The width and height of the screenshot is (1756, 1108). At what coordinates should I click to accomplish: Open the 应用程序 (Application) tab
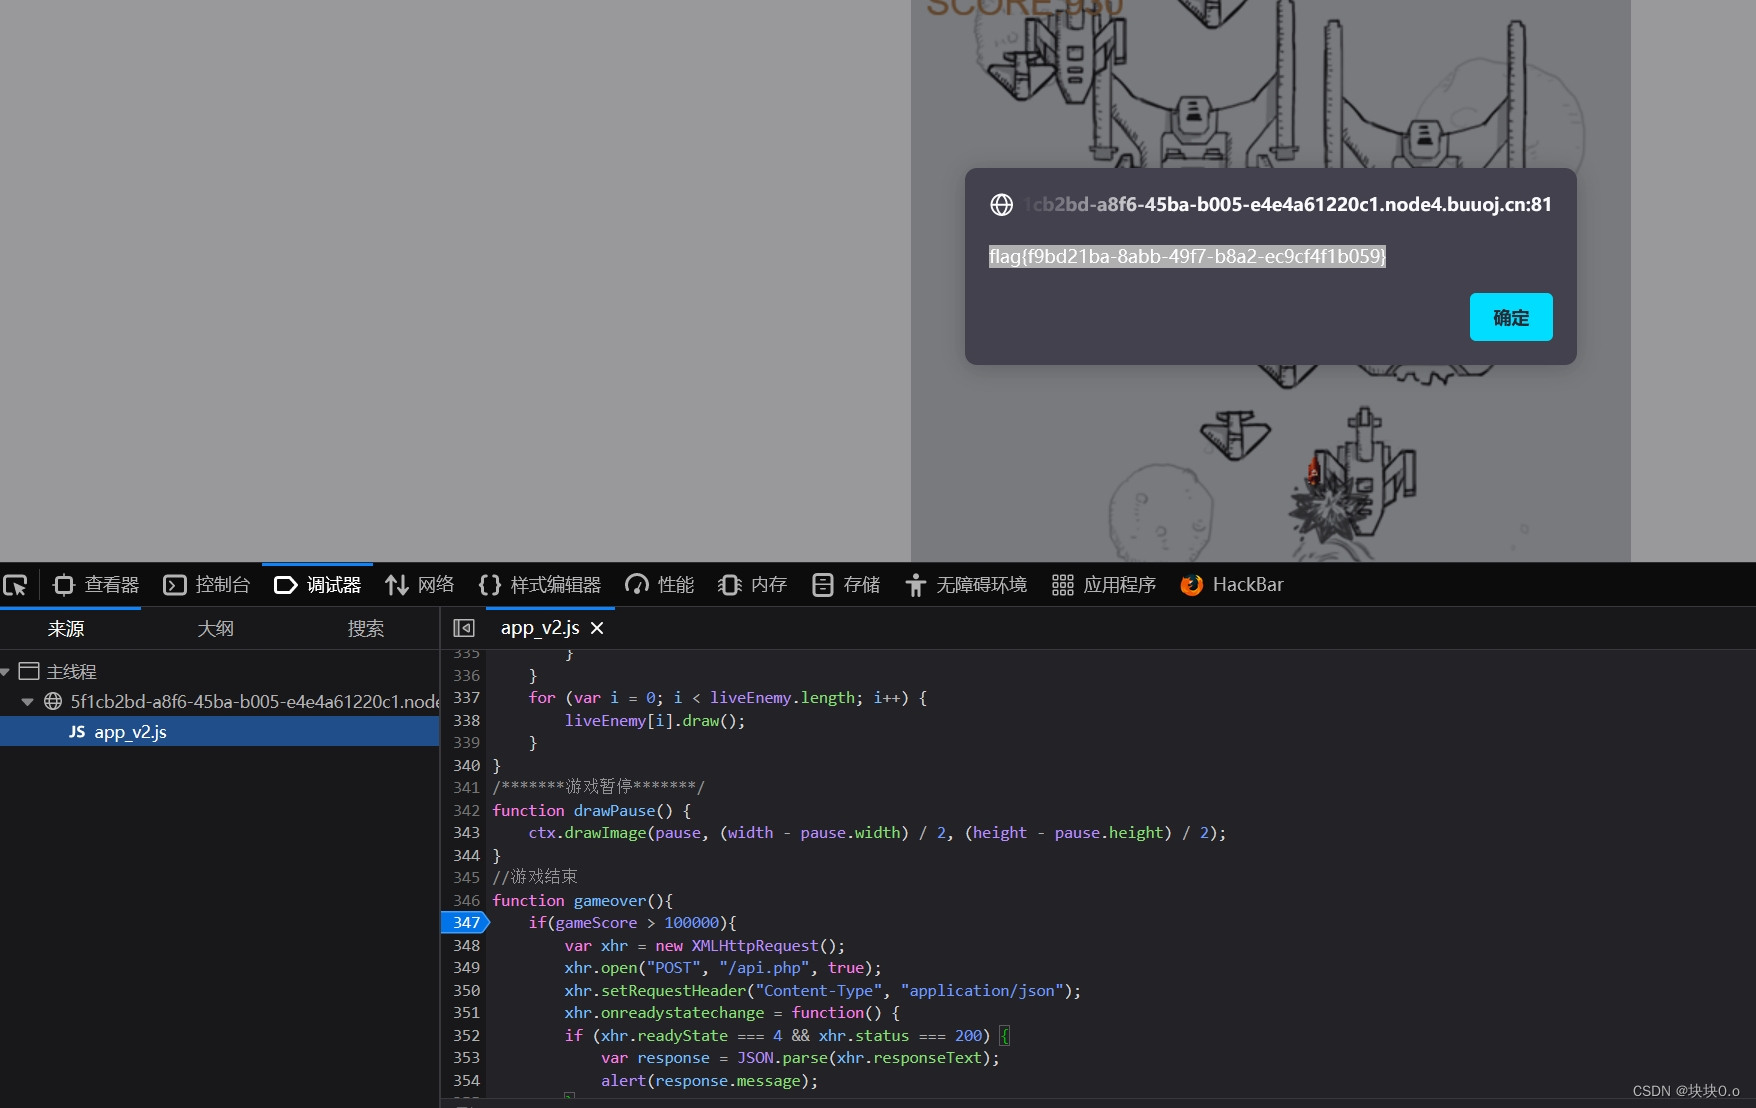[1104, 585]
